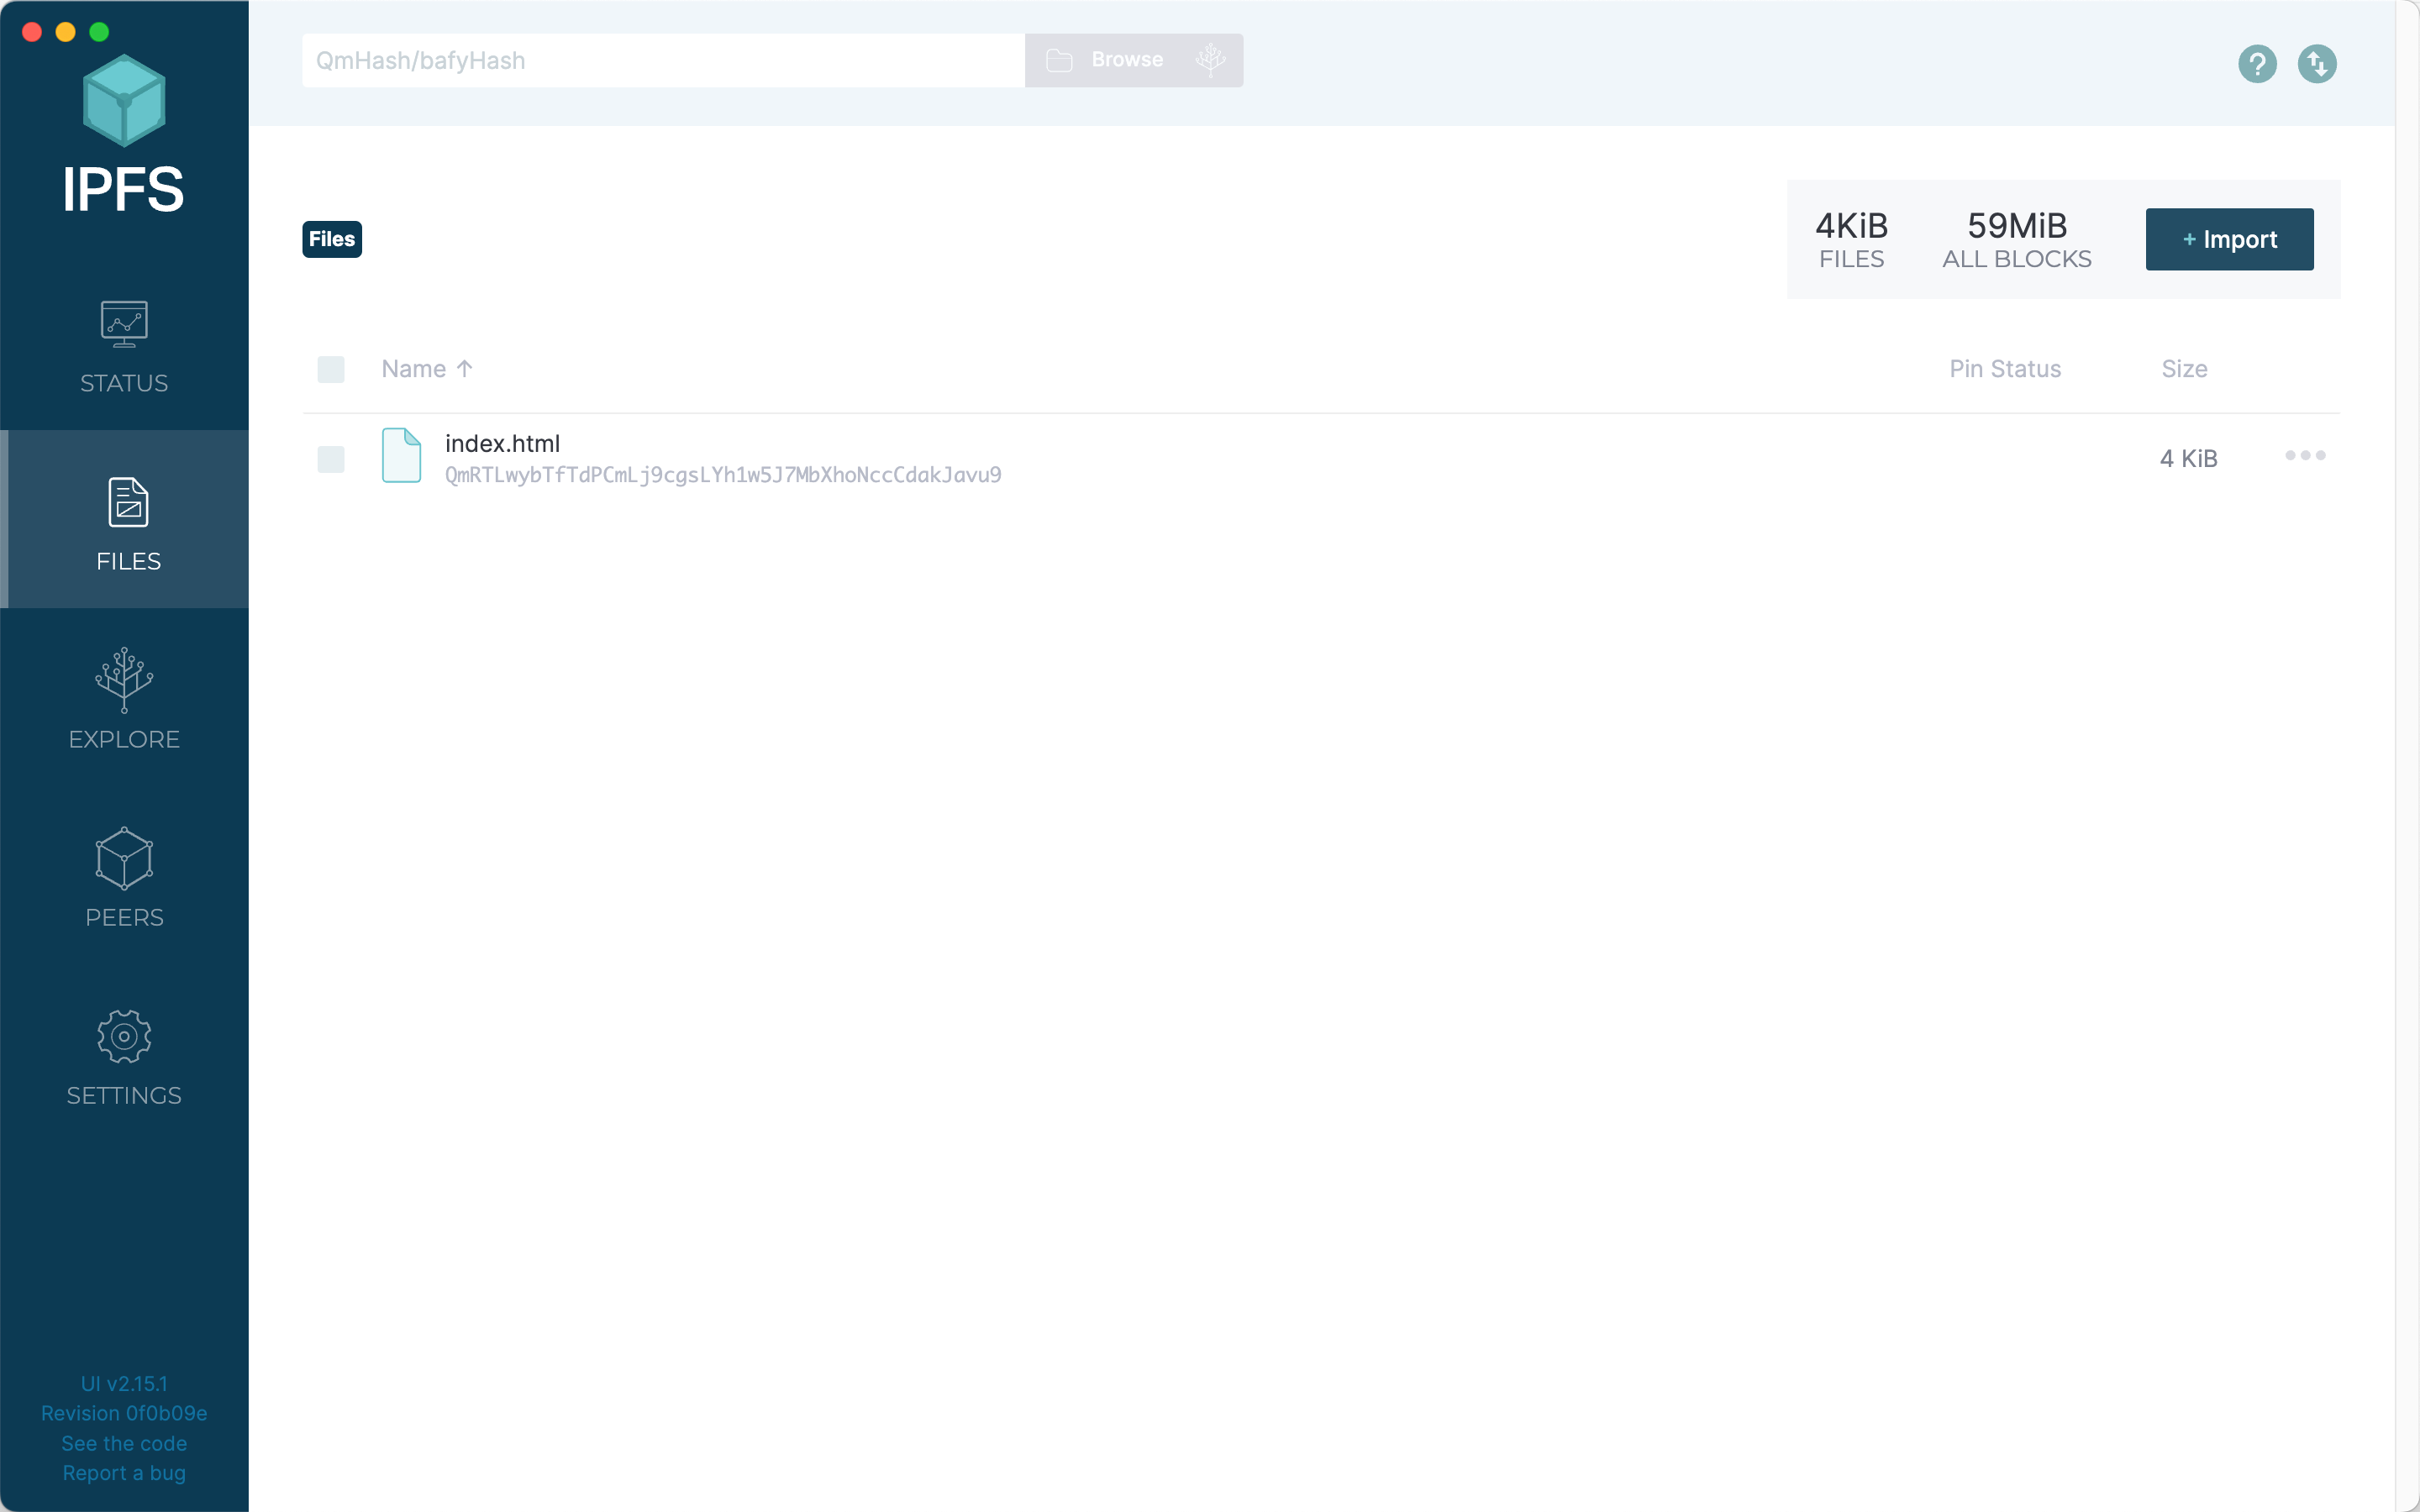Screen dimensions: 2420x1512
Task: Click the Browse folder icon
Action: [x=1059, y=61]
